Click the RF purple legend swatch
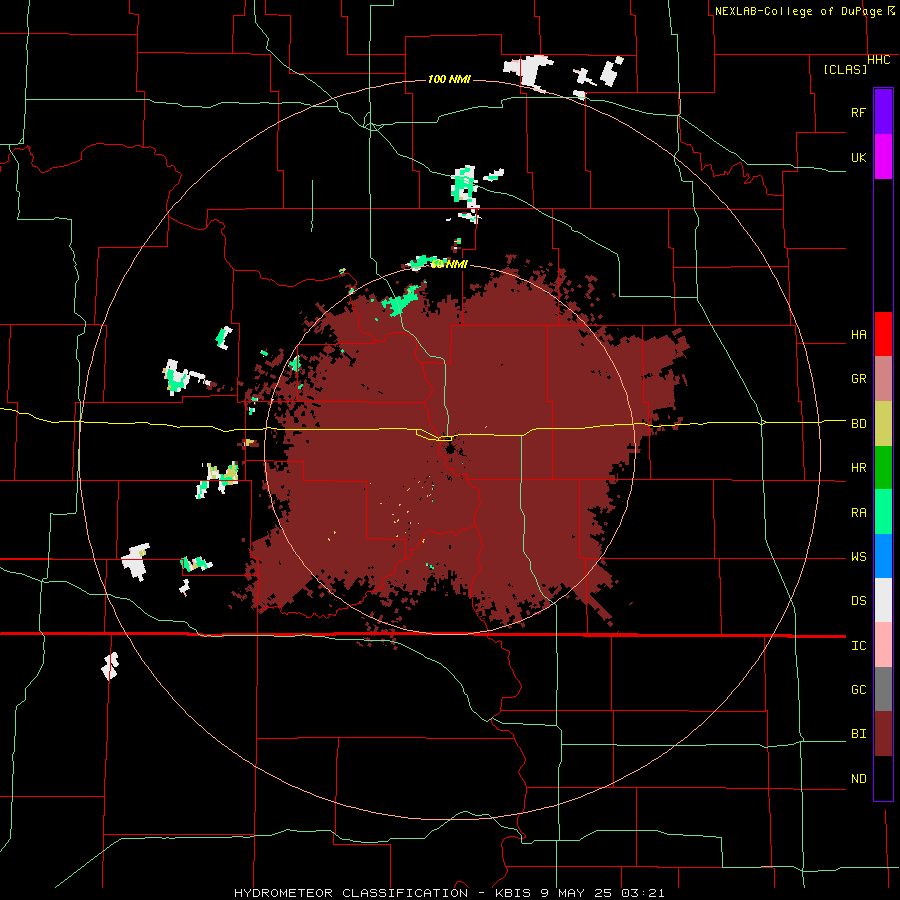The image size is (900, 900). point(883,112)
